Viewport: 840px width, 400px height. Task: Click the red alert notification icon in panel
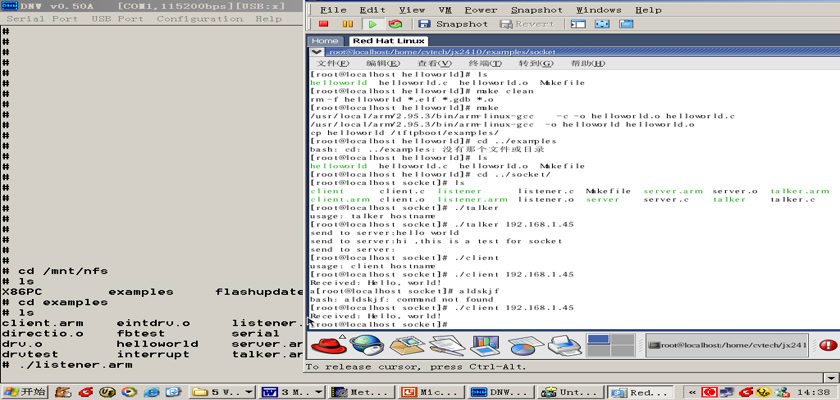[828, 346]
